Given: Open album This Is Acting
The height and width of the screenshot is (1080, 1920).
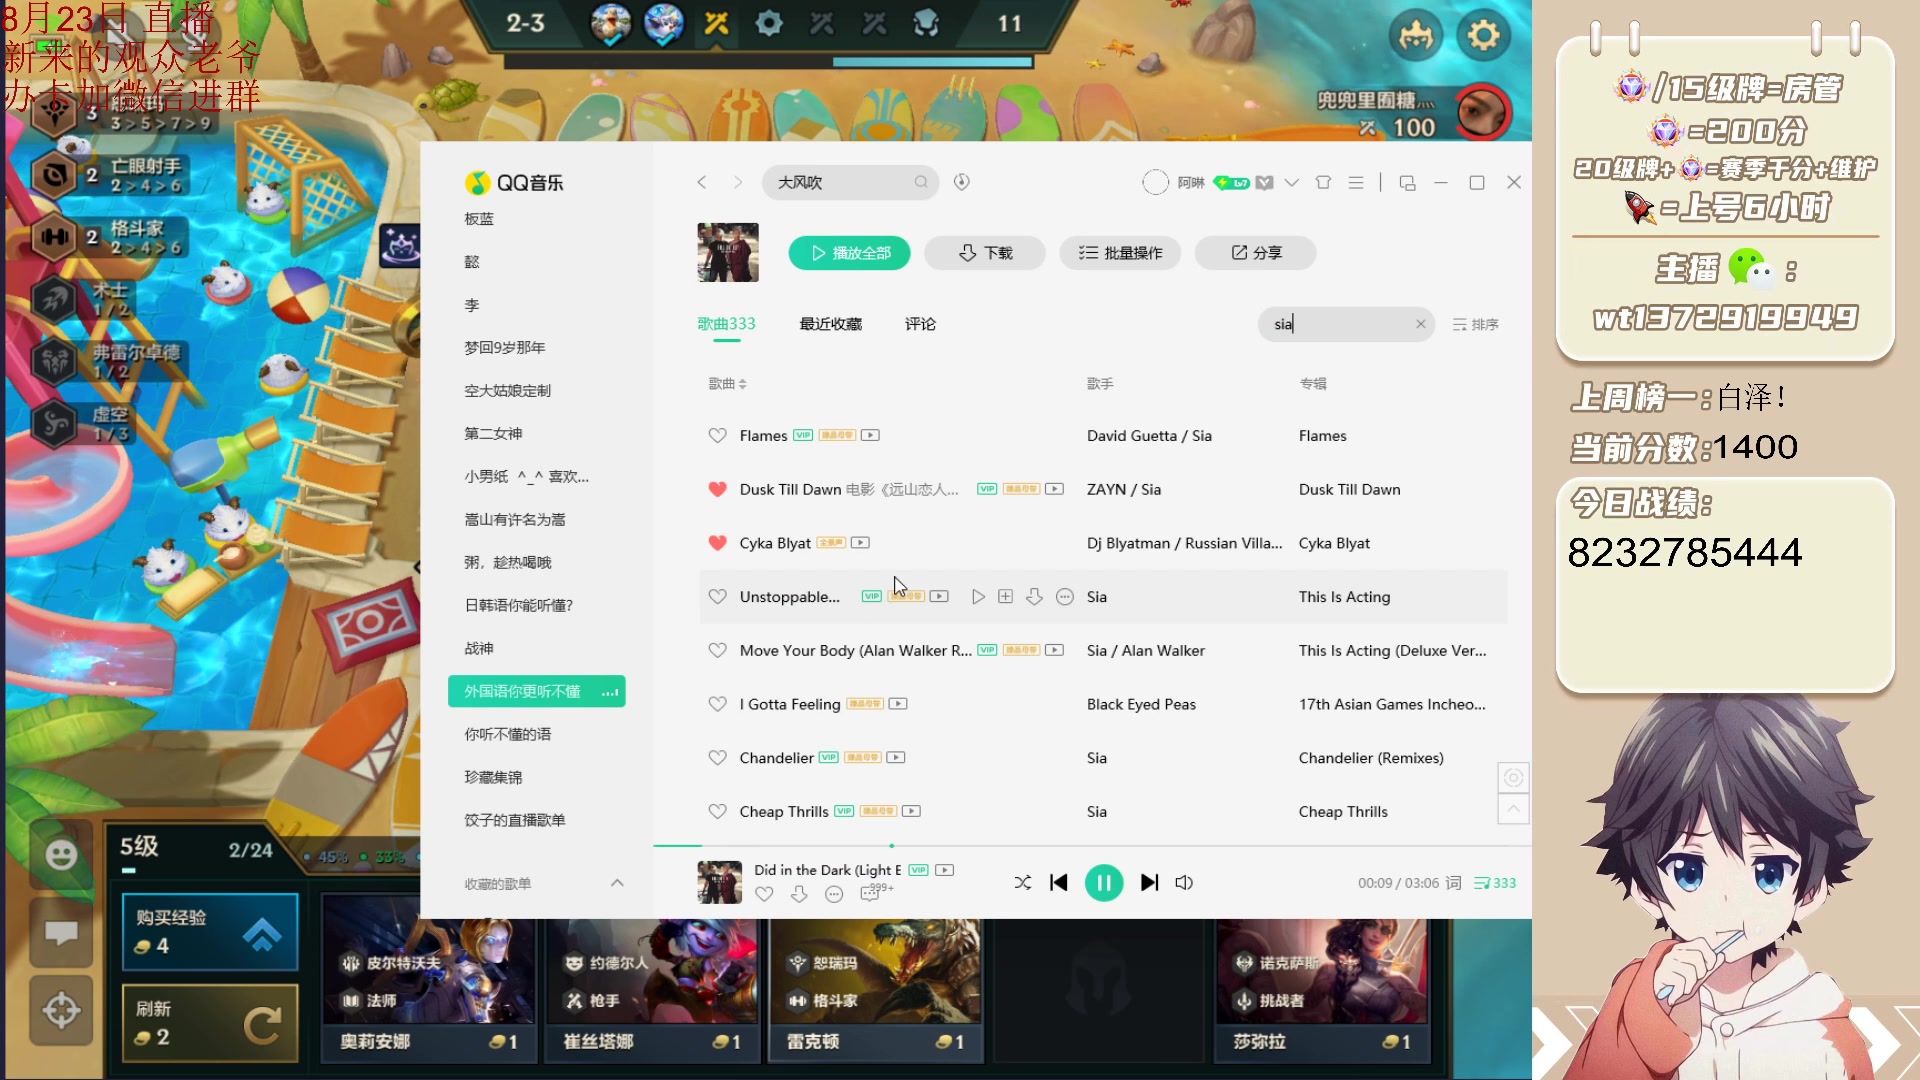Looking at the screenshot, I should [x=1344, y=597].
